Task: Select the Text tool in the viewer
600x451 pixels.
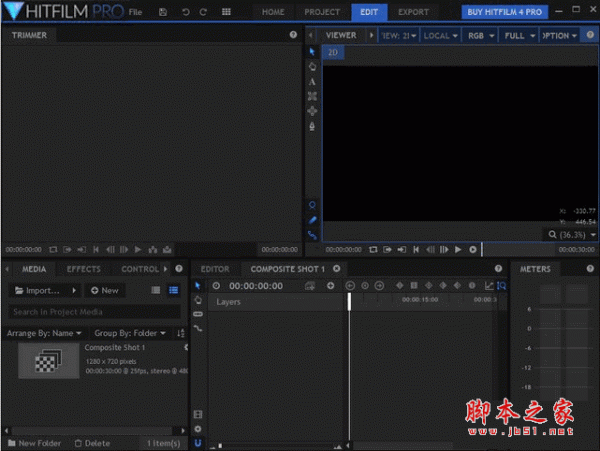Action: point(312,81)
